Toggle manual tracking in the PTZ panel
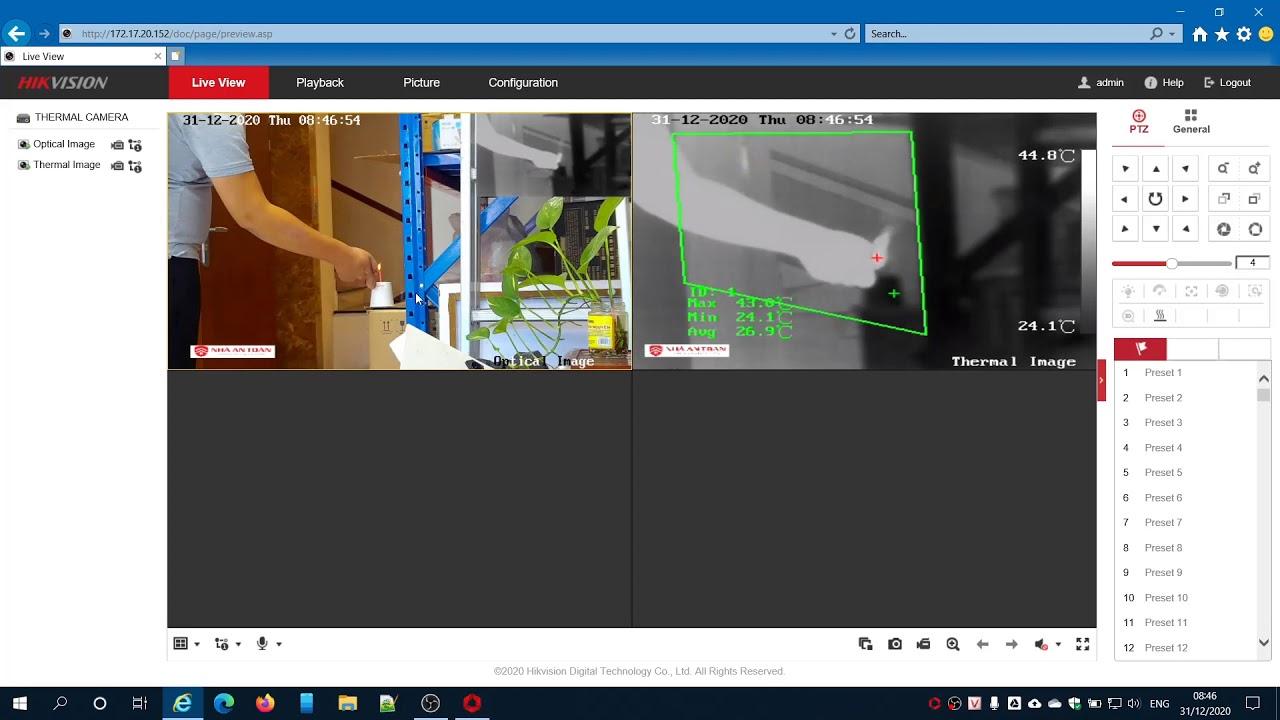Image resolution: width=1280 pixels, height=720 pixels. coord(1255,291)
